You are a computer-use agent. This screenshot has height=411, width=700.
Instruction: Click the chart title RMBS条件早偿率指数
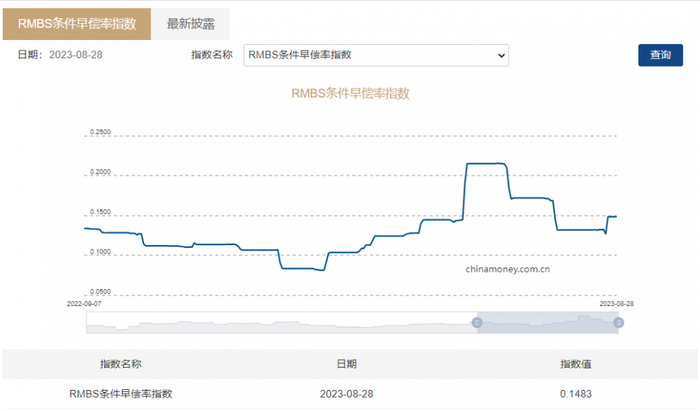pos(350,93)
